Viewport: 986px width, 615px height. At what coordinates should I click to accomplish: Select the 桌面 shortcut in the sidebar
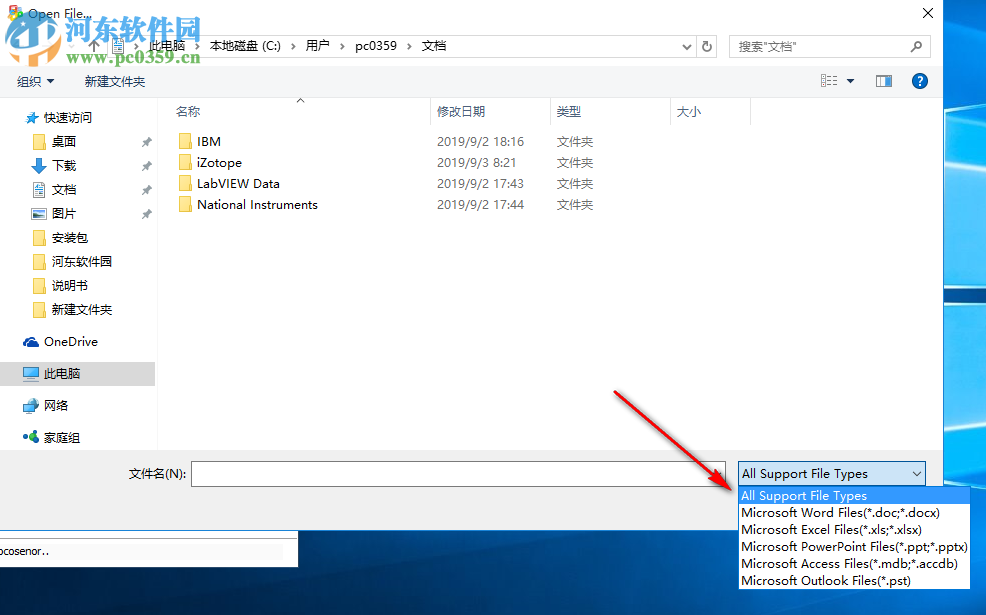click(62, 141)
